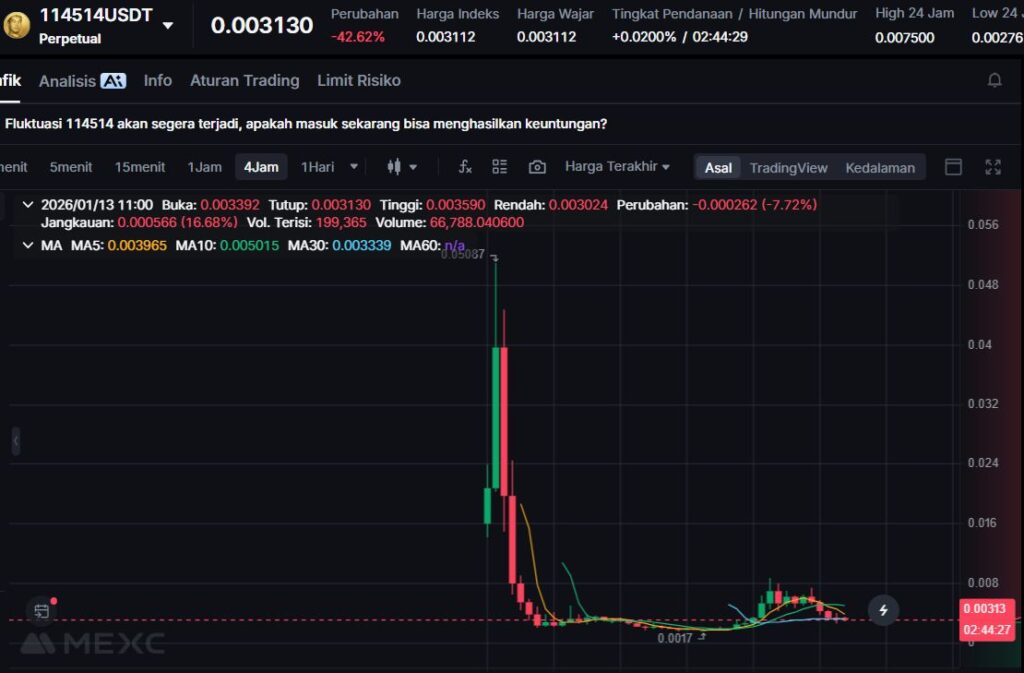Open the 114514USDT pair selector dropdown

[x=167, y=26]
